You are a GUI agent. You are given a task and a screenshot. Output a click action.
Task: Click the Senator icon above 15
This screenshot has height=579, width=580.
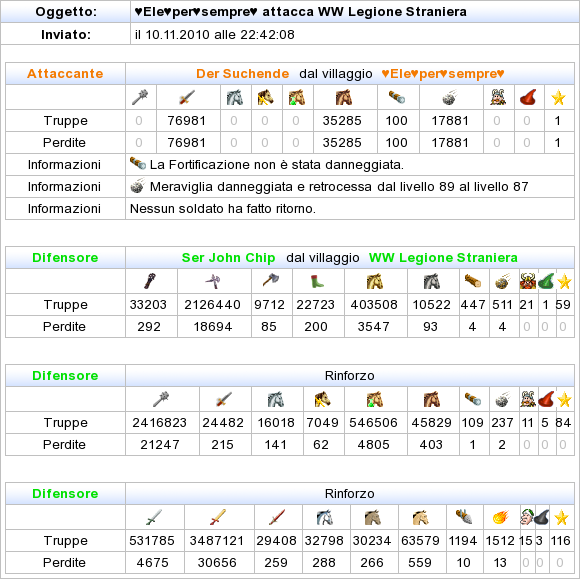pos(526,517)
